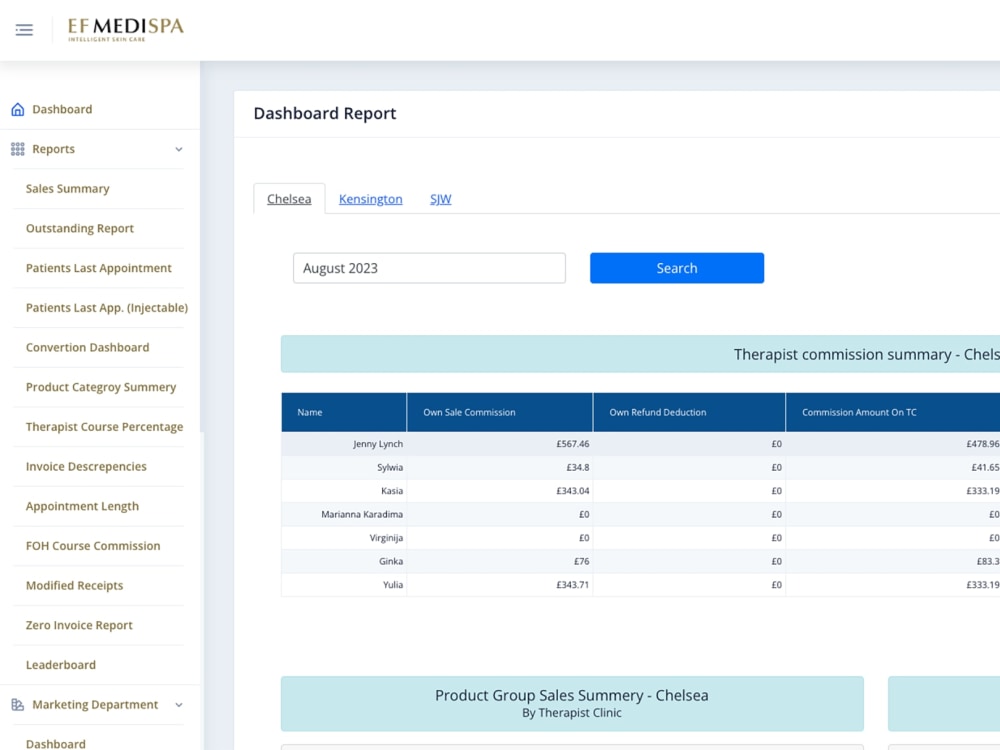Collapse the Reports section chevron
The width and height of the screenshot is (1000, 750).
point(179,149)
